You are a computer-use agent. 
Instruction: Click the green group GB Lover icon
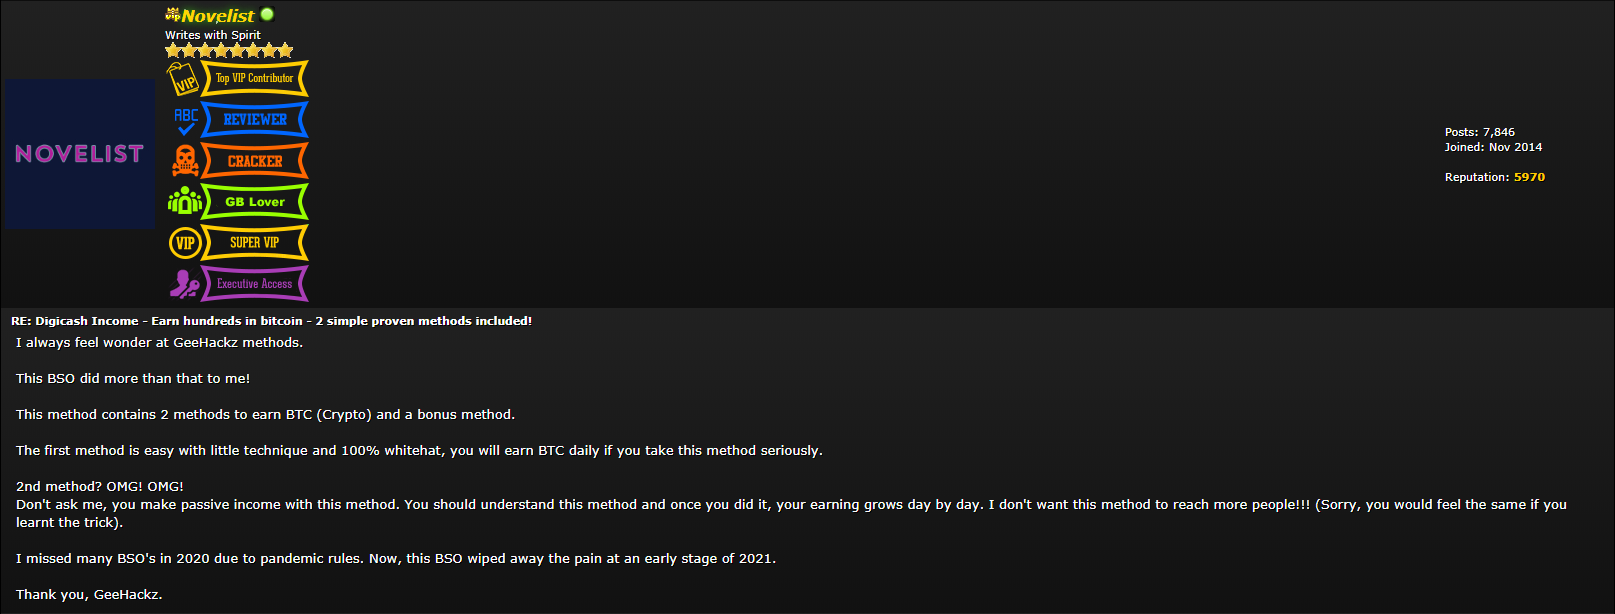(185, 201)
